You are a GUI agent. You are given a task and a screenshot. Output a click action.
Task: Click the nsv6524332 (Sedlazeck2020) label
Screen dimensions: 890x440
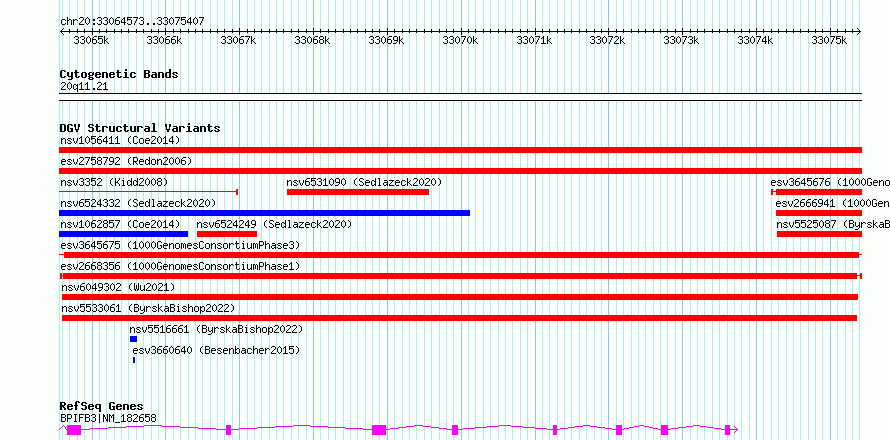tap(138, 203)
